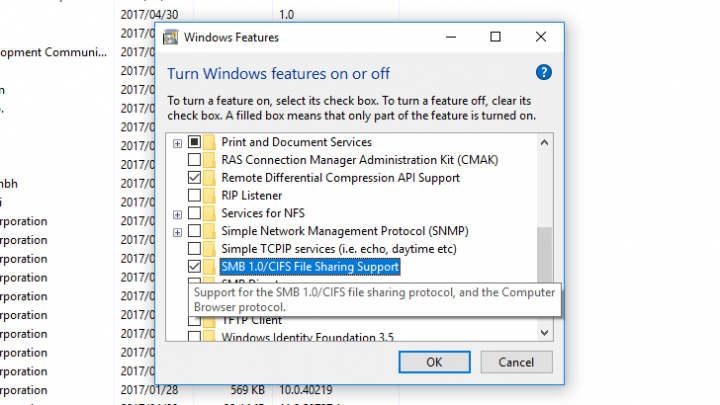Select Print and Document Services label

coord(297,142)
